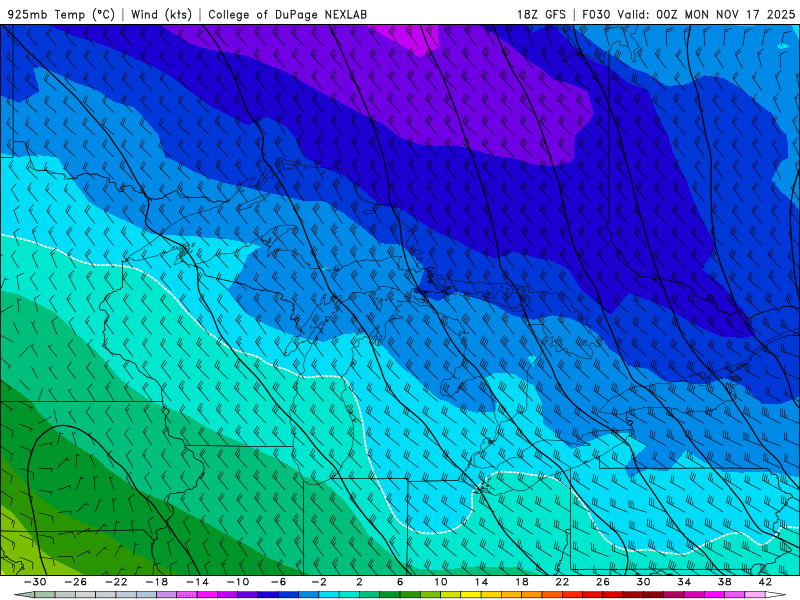
Task: Click the -18 legend value
Action: (x=157, y=582)
